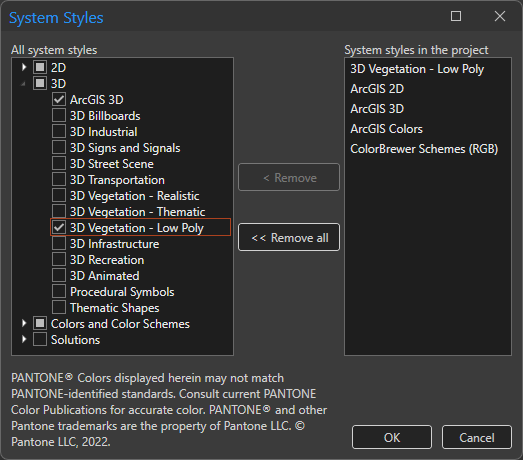523x460 pixels.
Task: Uncheck 3D Vegetation - Low Poly
Action: tap(59, 227)
